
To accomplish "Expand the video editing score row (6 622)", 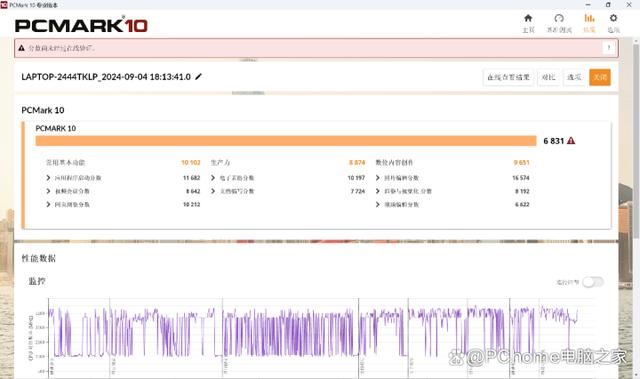I will coord(452,204).
